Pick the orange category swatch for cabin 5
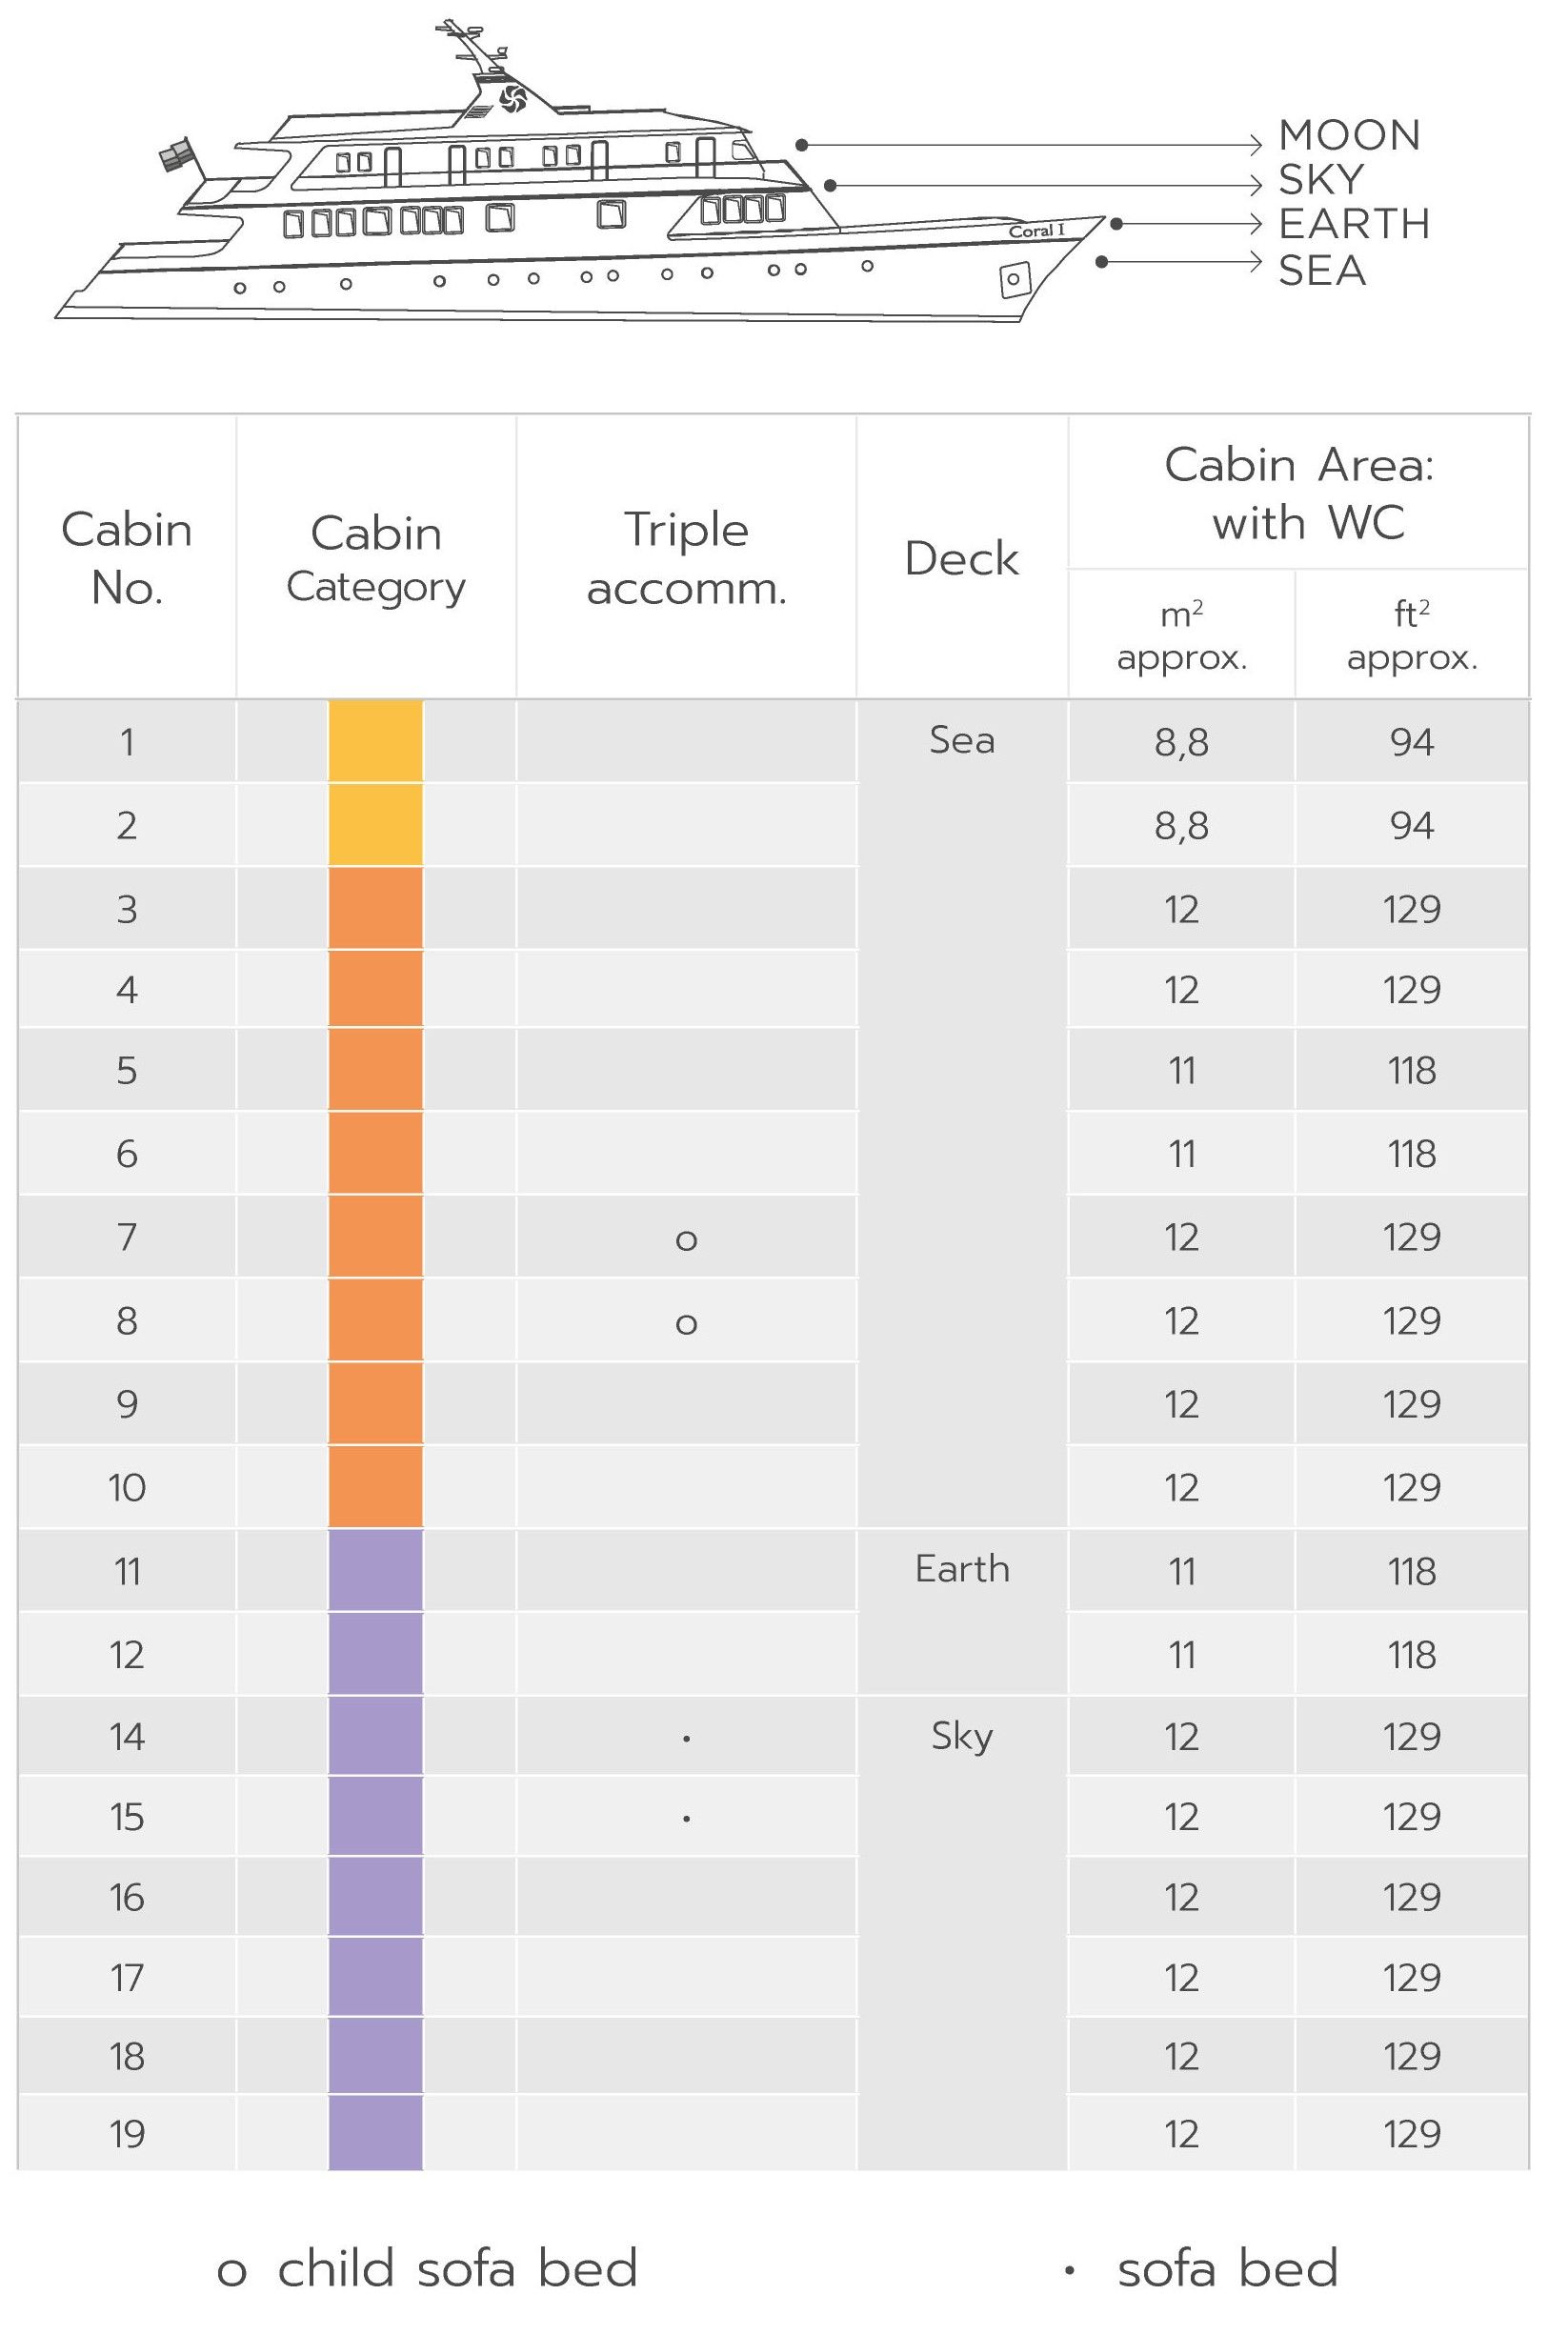 point(376,1070)
